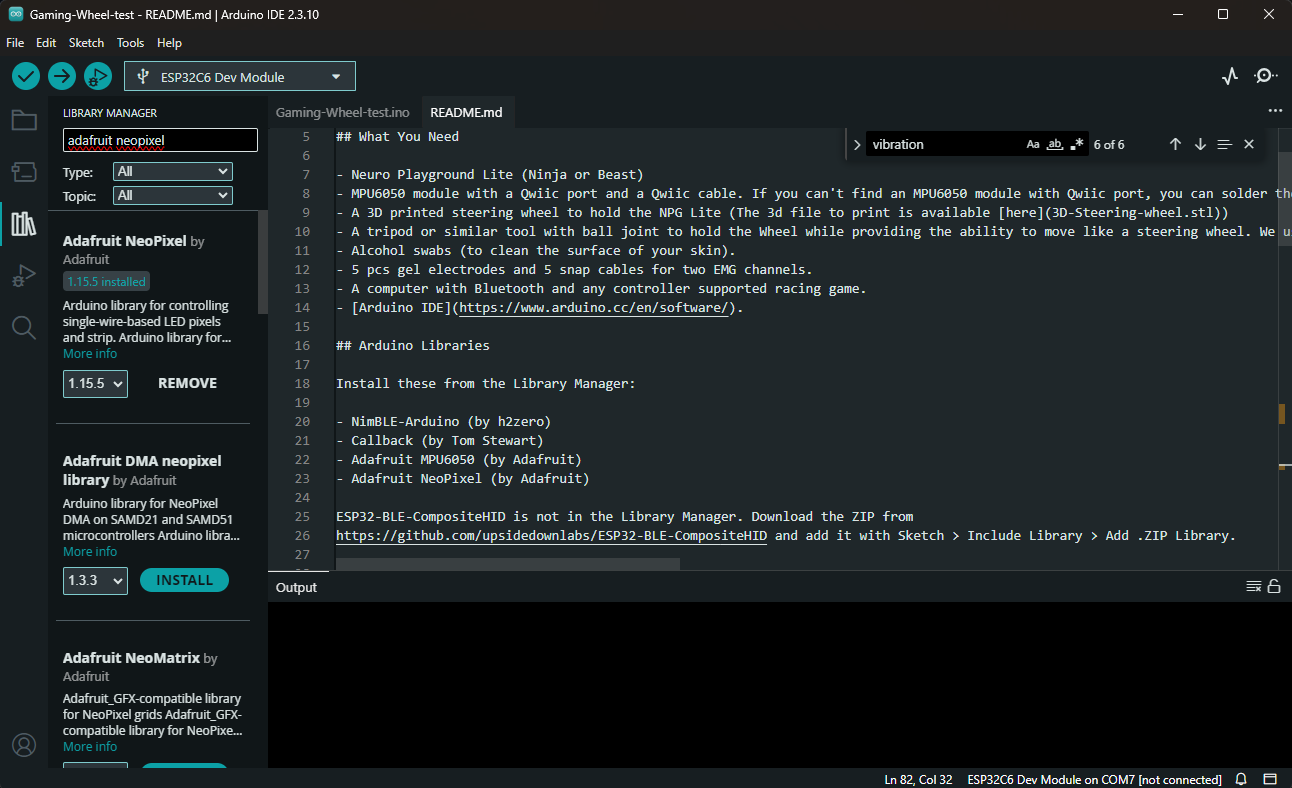
Task: Toggle Match Whole Word in find widget
Action: point(1055,144)
